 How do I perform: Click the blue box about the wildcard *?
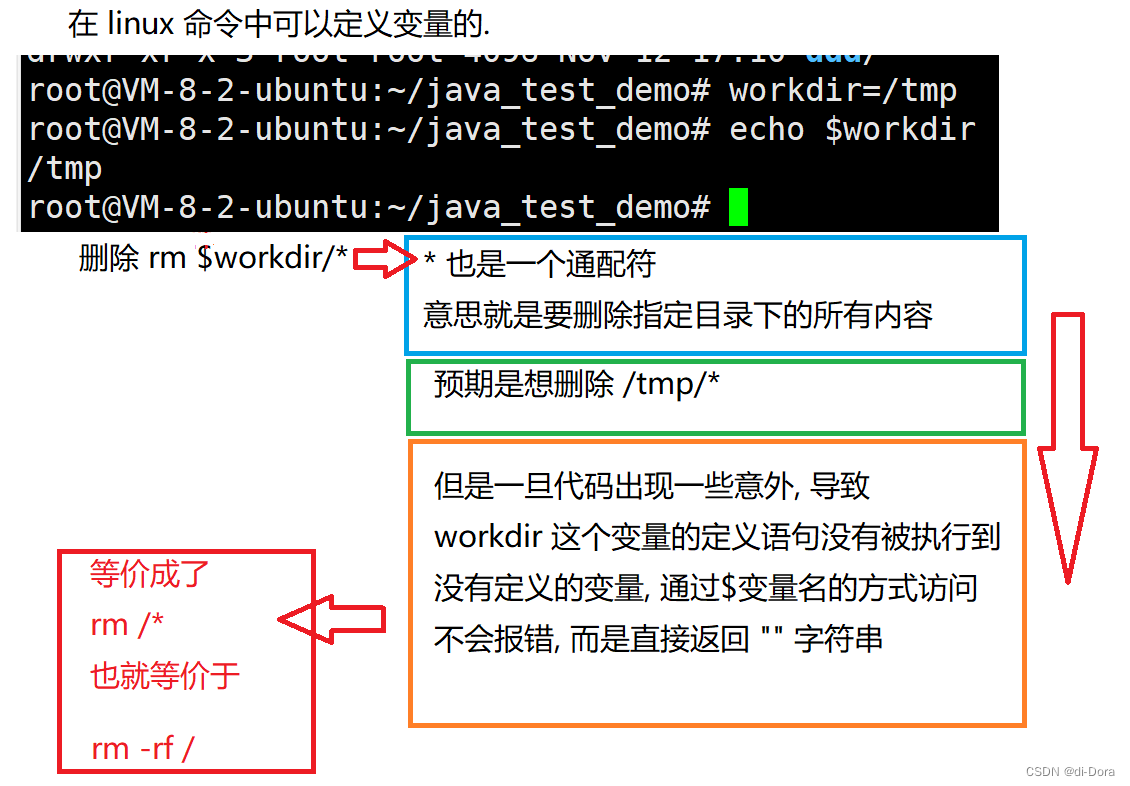(x=715, y=295)
